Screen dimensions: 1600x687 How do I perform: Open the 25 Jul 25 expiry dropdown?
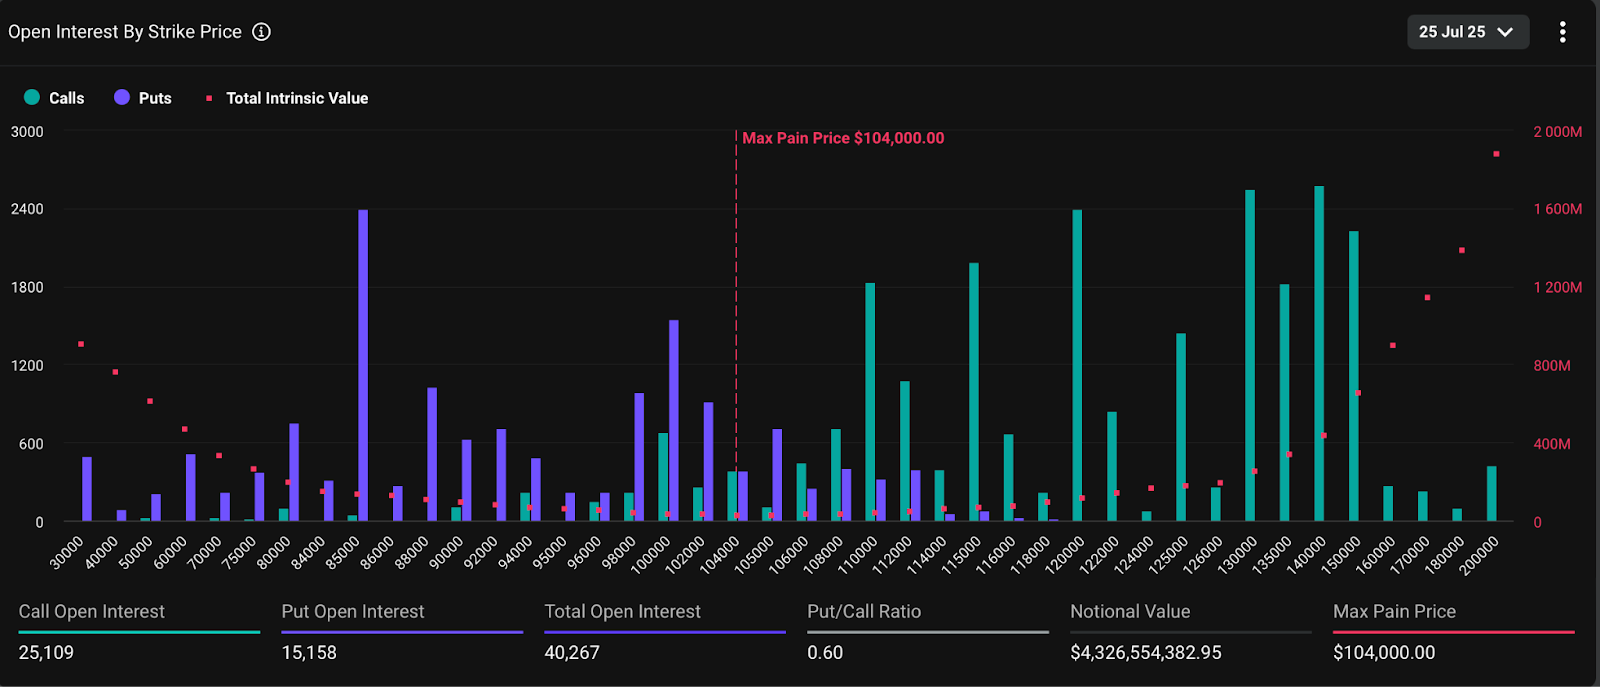(x=1465, y=32)
